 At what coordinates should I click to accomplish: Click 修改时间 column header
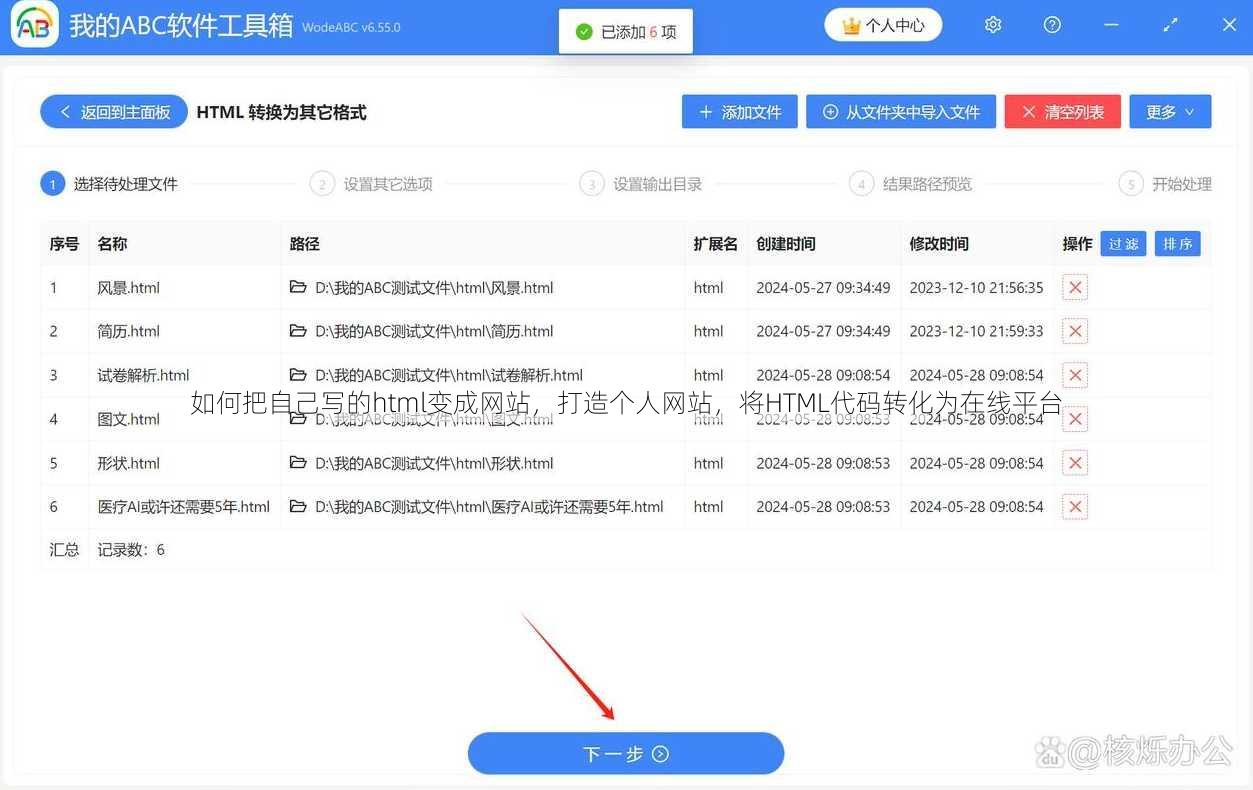(939, 244)
